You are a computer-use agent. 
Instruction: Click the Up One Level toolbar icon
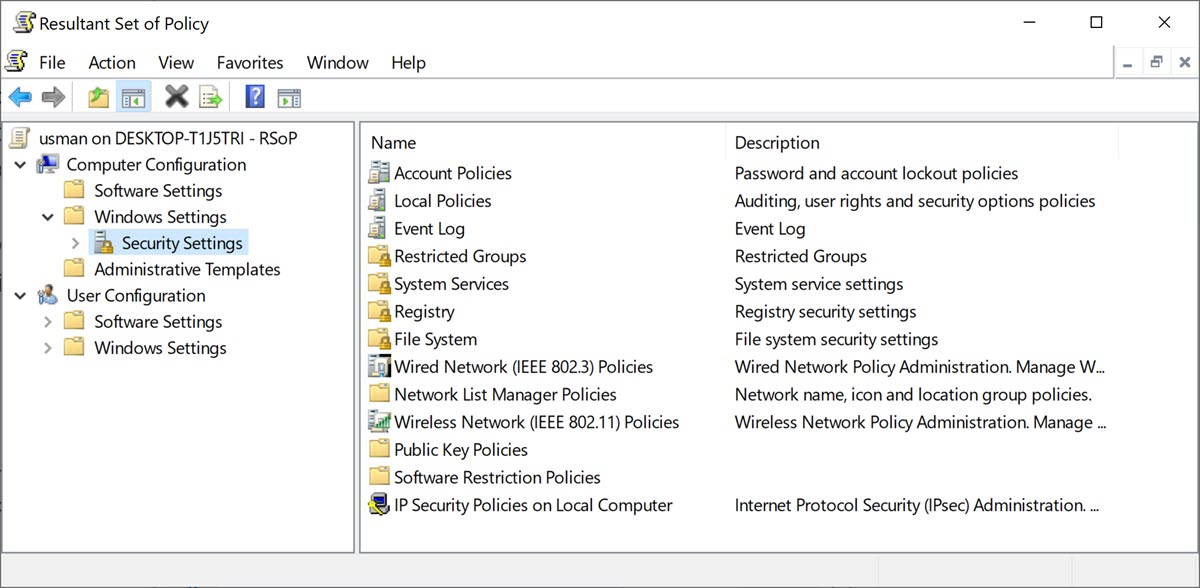click(x=98, y=97)
